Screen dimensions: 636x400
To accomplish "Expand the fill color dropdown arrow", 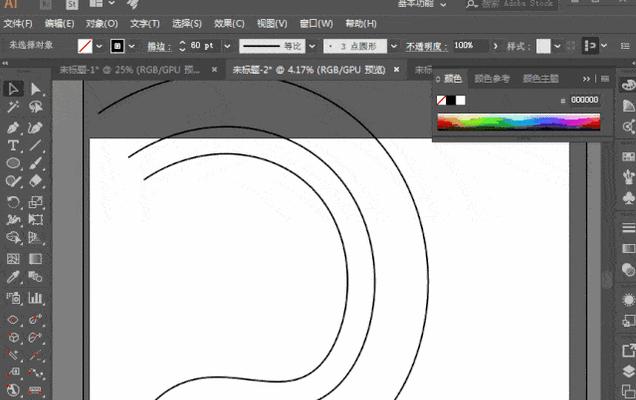I will [99, 46].
